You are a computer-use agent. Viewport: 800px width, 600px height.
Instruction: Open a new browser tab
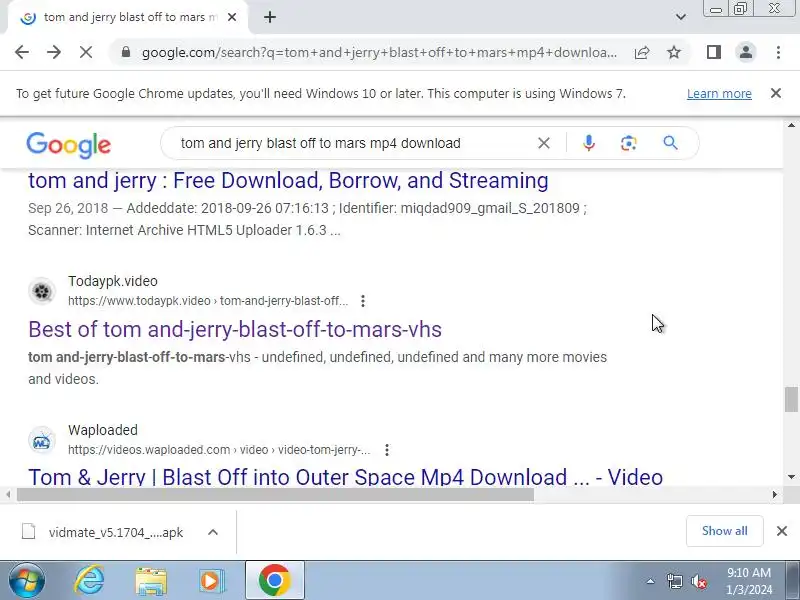(x=270, y=17)
